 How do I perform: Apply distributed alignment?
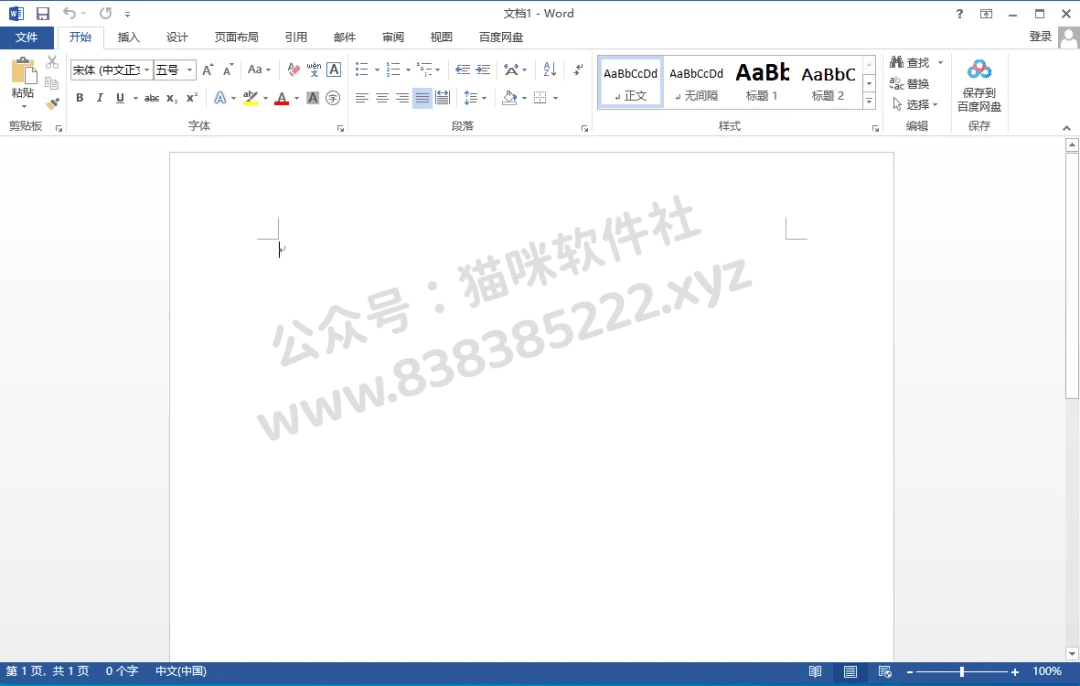point(442,98)
